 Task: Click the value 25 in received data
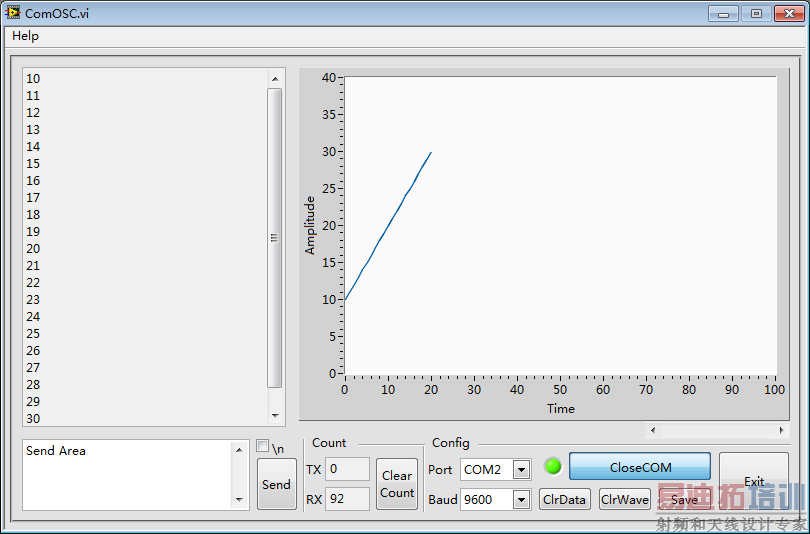33,334
